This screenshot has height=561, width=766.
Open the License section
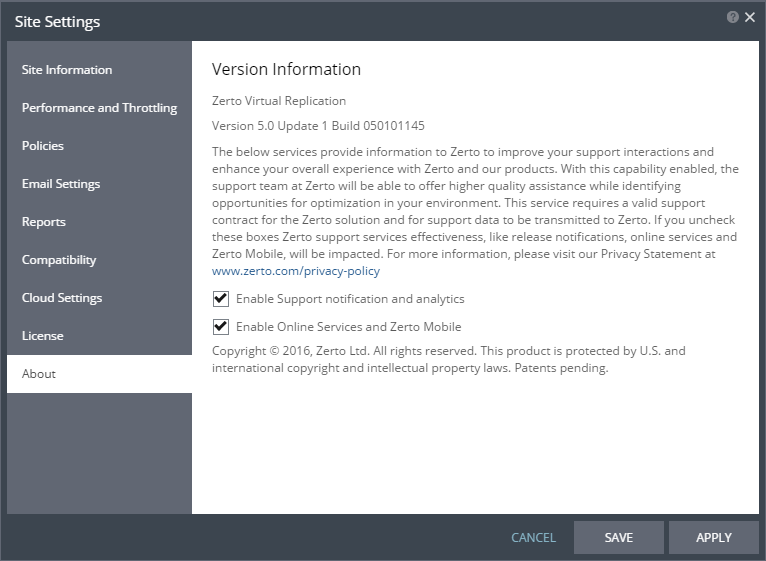point(99,336)
